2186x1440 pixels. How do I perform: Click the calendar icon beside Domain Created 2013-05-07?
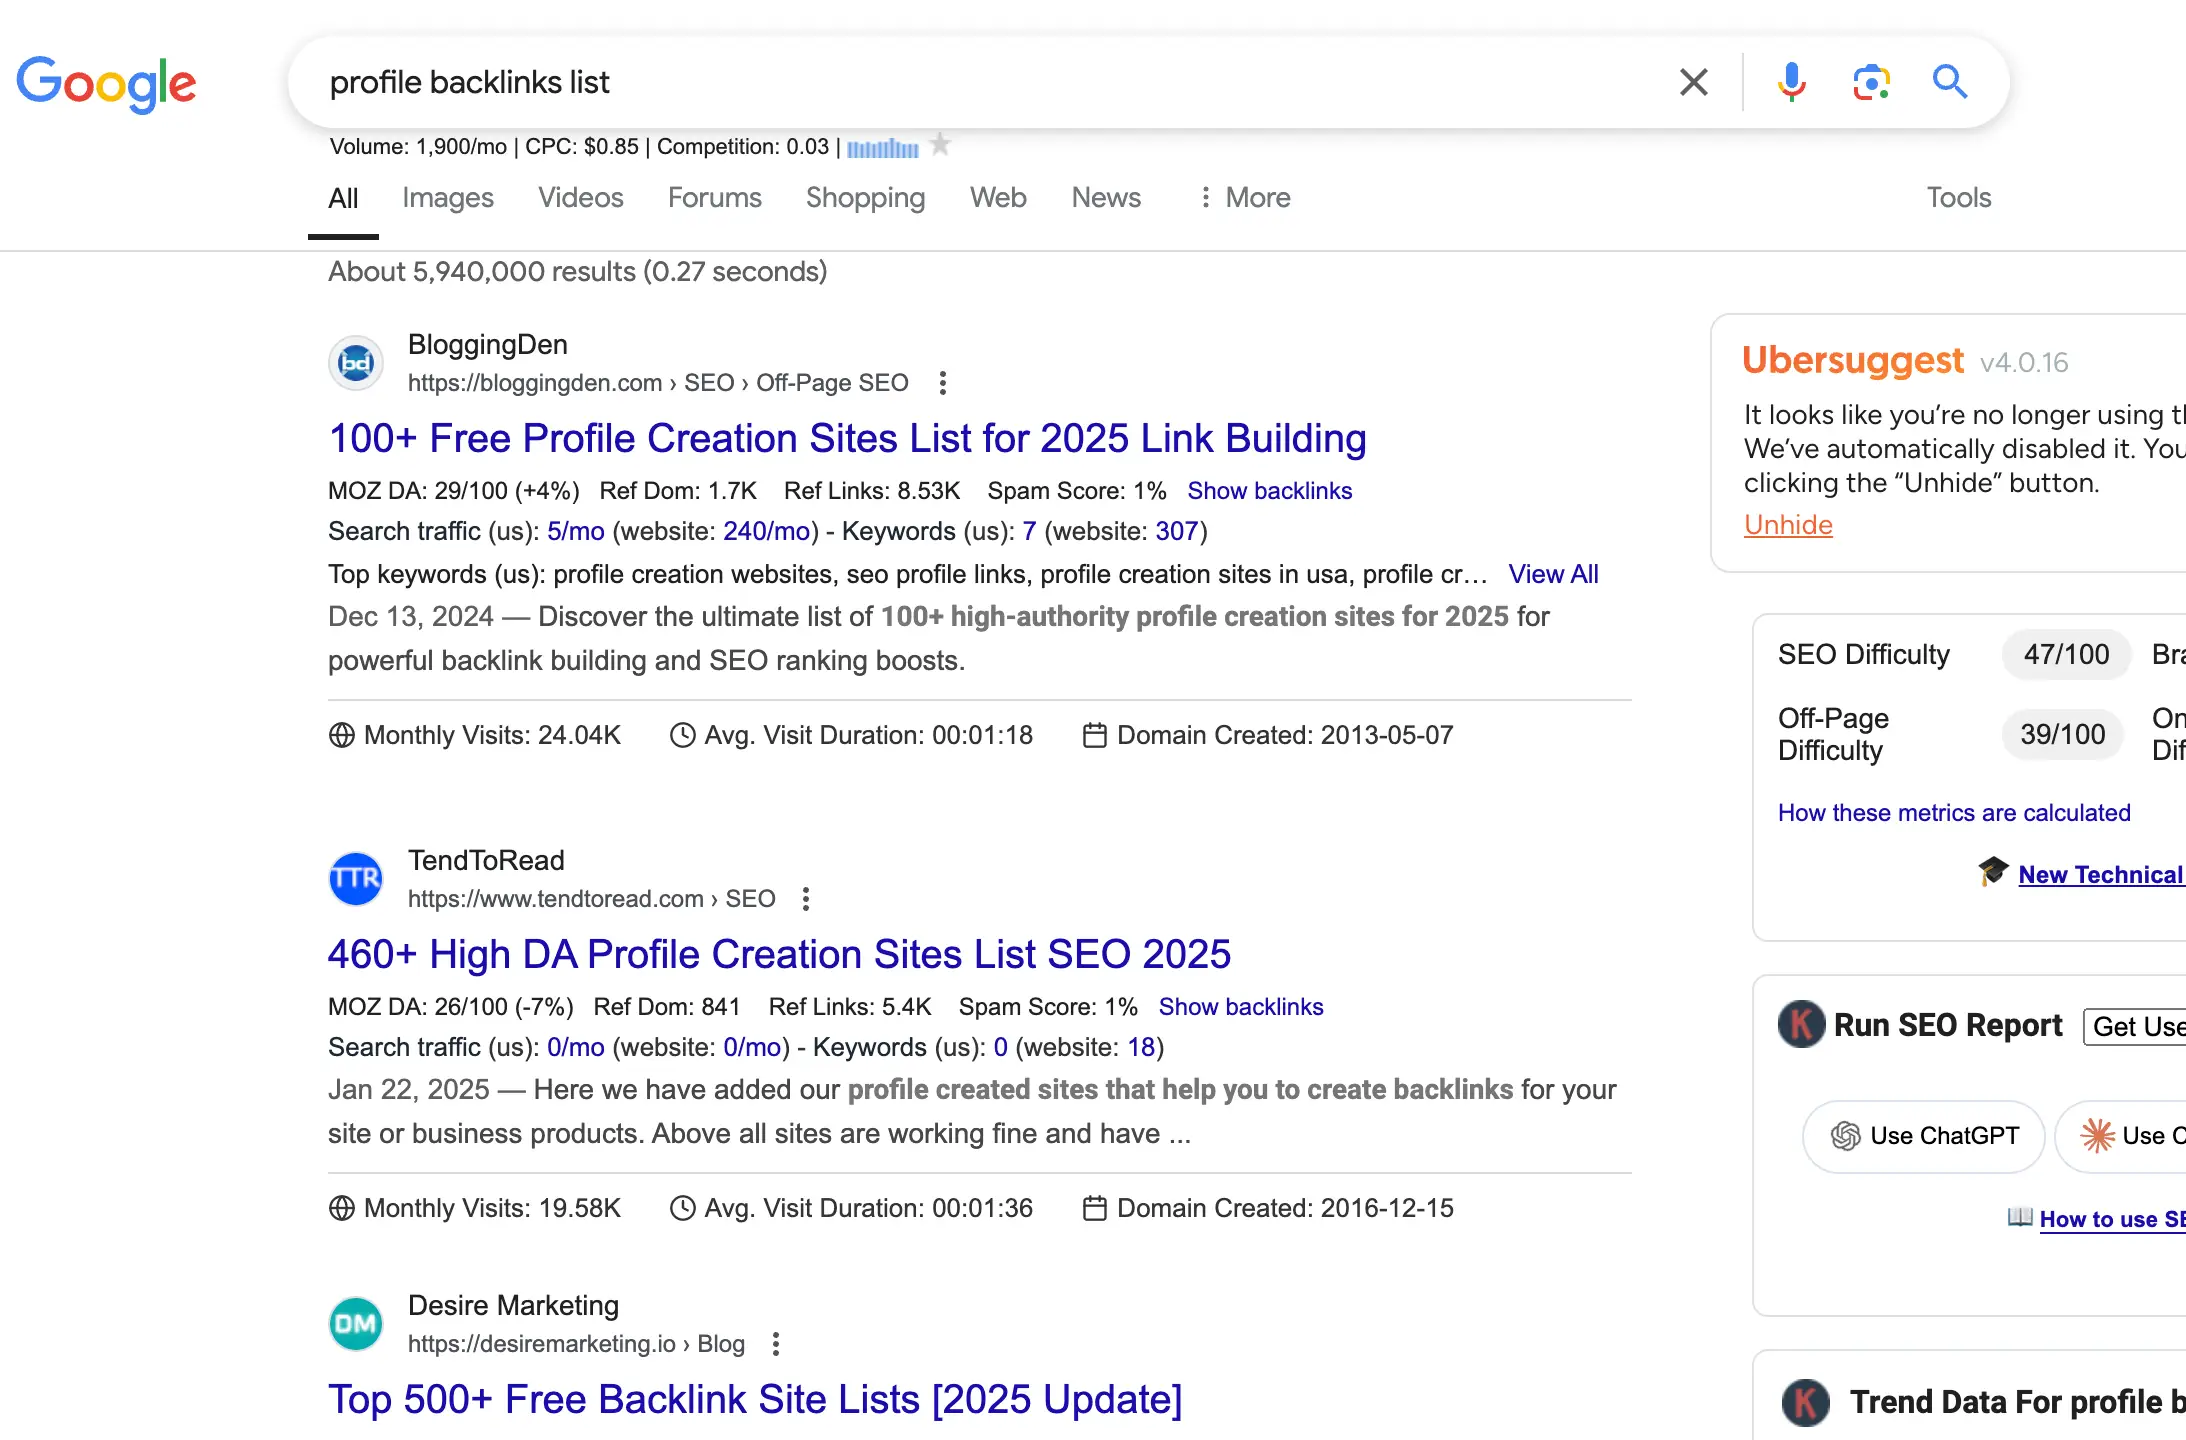coord(1095,735)
